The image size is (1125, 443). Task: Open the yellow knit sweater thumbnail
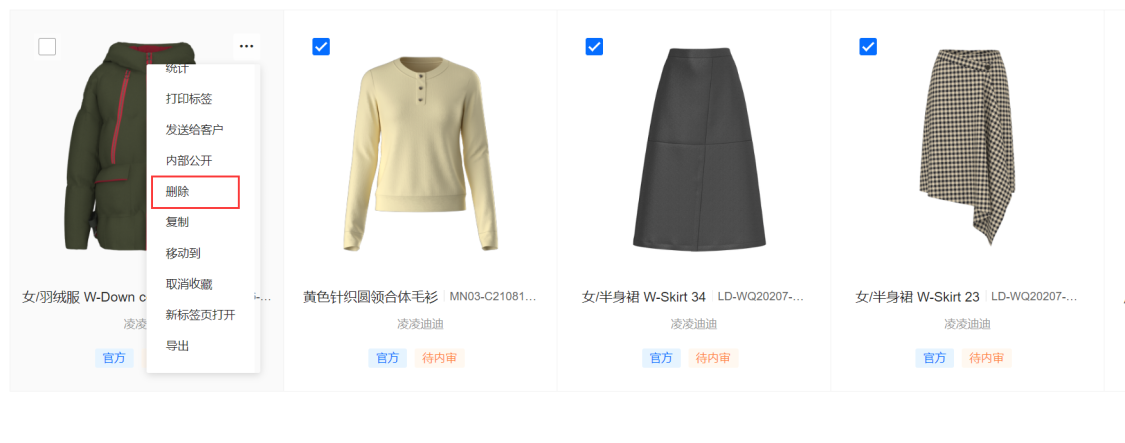click(x=420, y=154)
